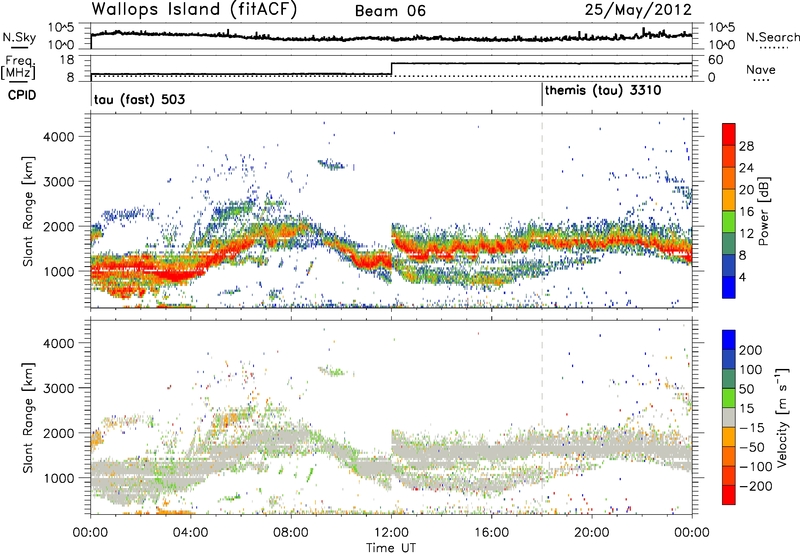The image size is (800, 554).
Task: Click the 'Time UT' axis title
Action: pos(391,548)
